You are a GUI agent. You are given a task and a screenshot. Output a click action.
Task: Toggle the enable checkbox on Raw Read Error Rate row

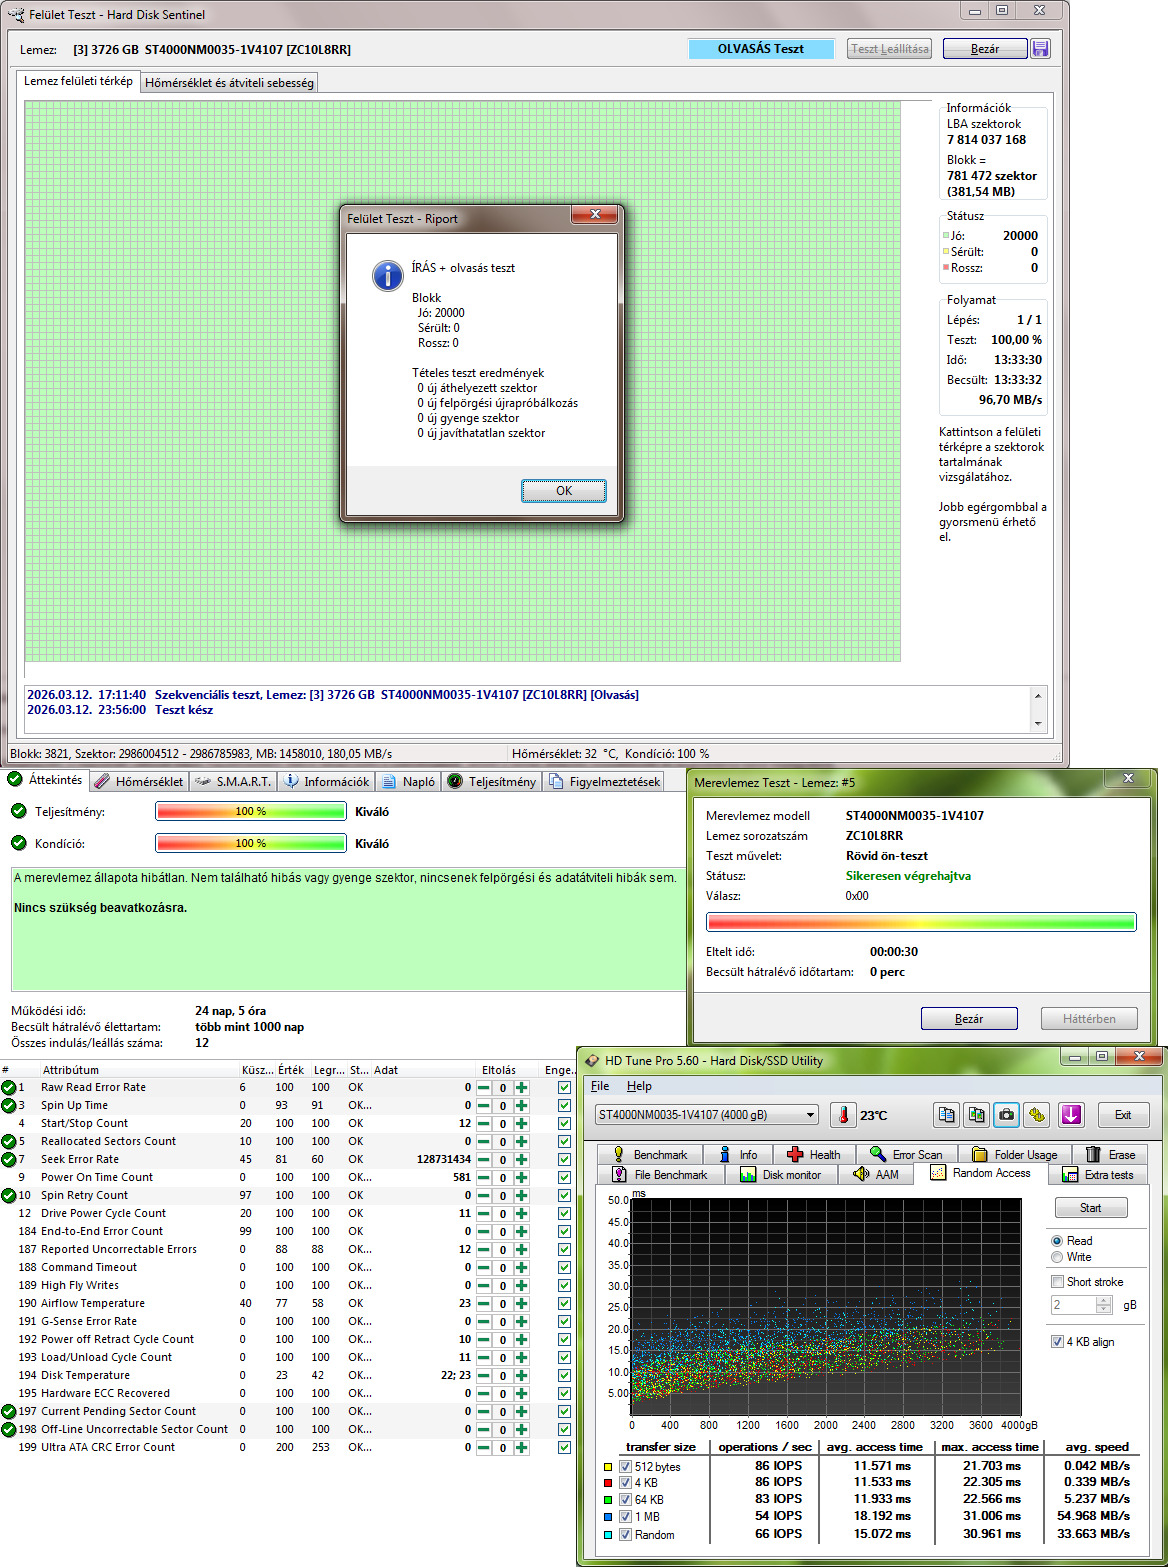click(x=565, y=1088)
